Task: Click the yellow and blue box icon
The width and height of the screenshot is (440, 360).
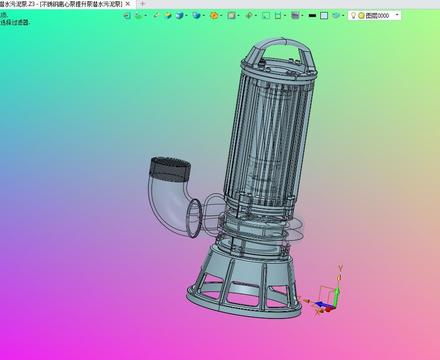Action: click(168, 15)
